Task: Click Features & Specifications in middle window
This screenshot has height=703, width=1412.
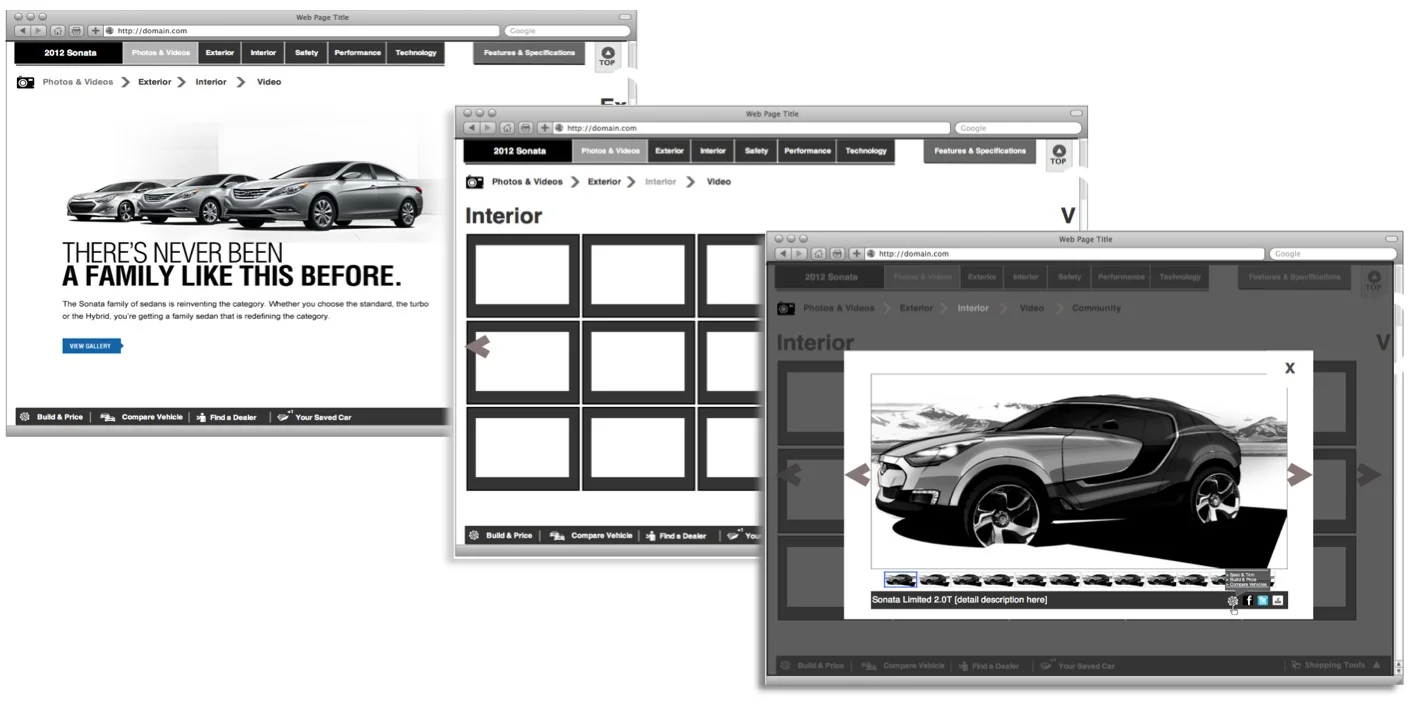Action: click(980, 151)
